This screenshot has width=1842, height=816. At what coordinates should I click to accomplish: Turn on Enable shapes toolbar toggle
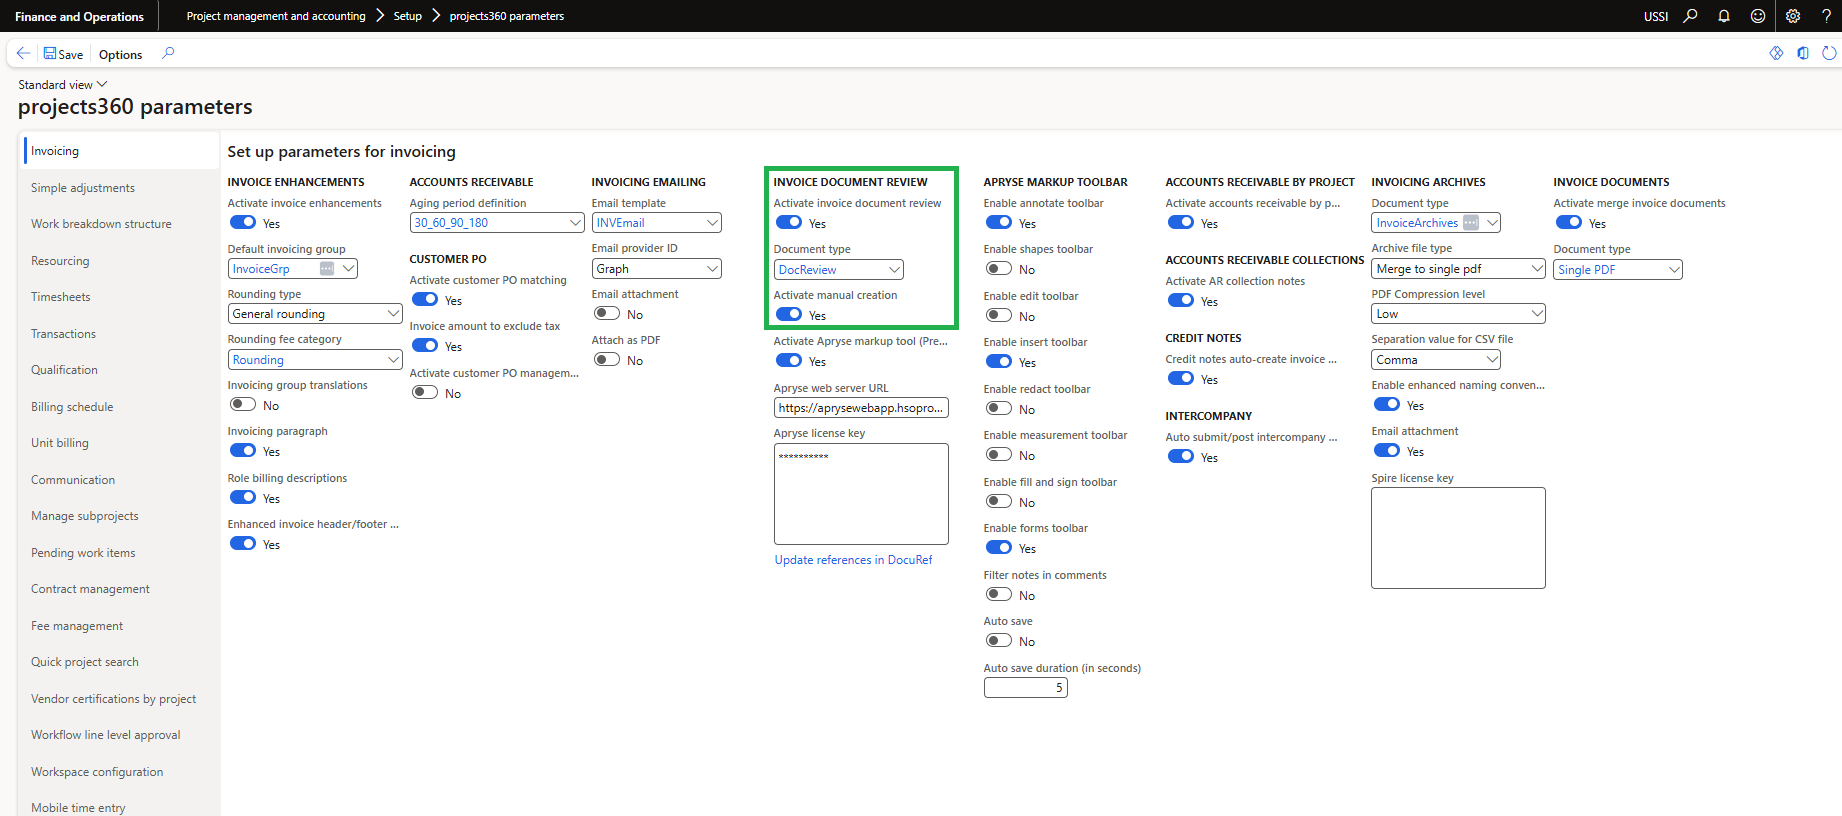click(x=998, y=269)
